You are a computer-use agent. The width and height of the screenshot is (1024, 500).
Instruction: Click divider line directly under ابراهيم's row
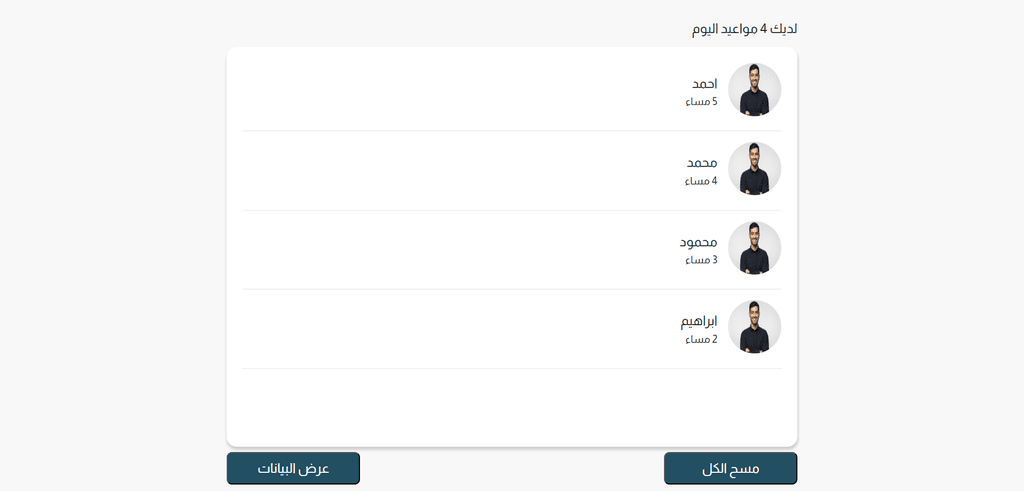coord(512,368)
